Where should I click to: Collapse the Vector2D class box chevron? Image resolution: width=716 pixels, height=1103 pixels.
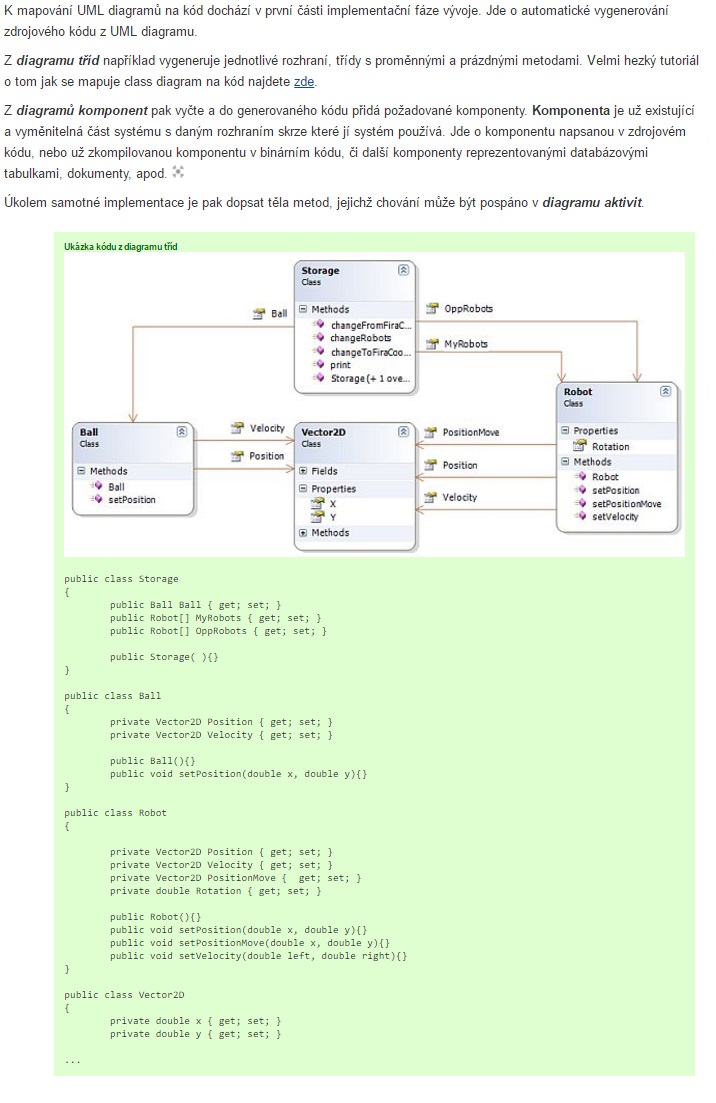[403, 432]
